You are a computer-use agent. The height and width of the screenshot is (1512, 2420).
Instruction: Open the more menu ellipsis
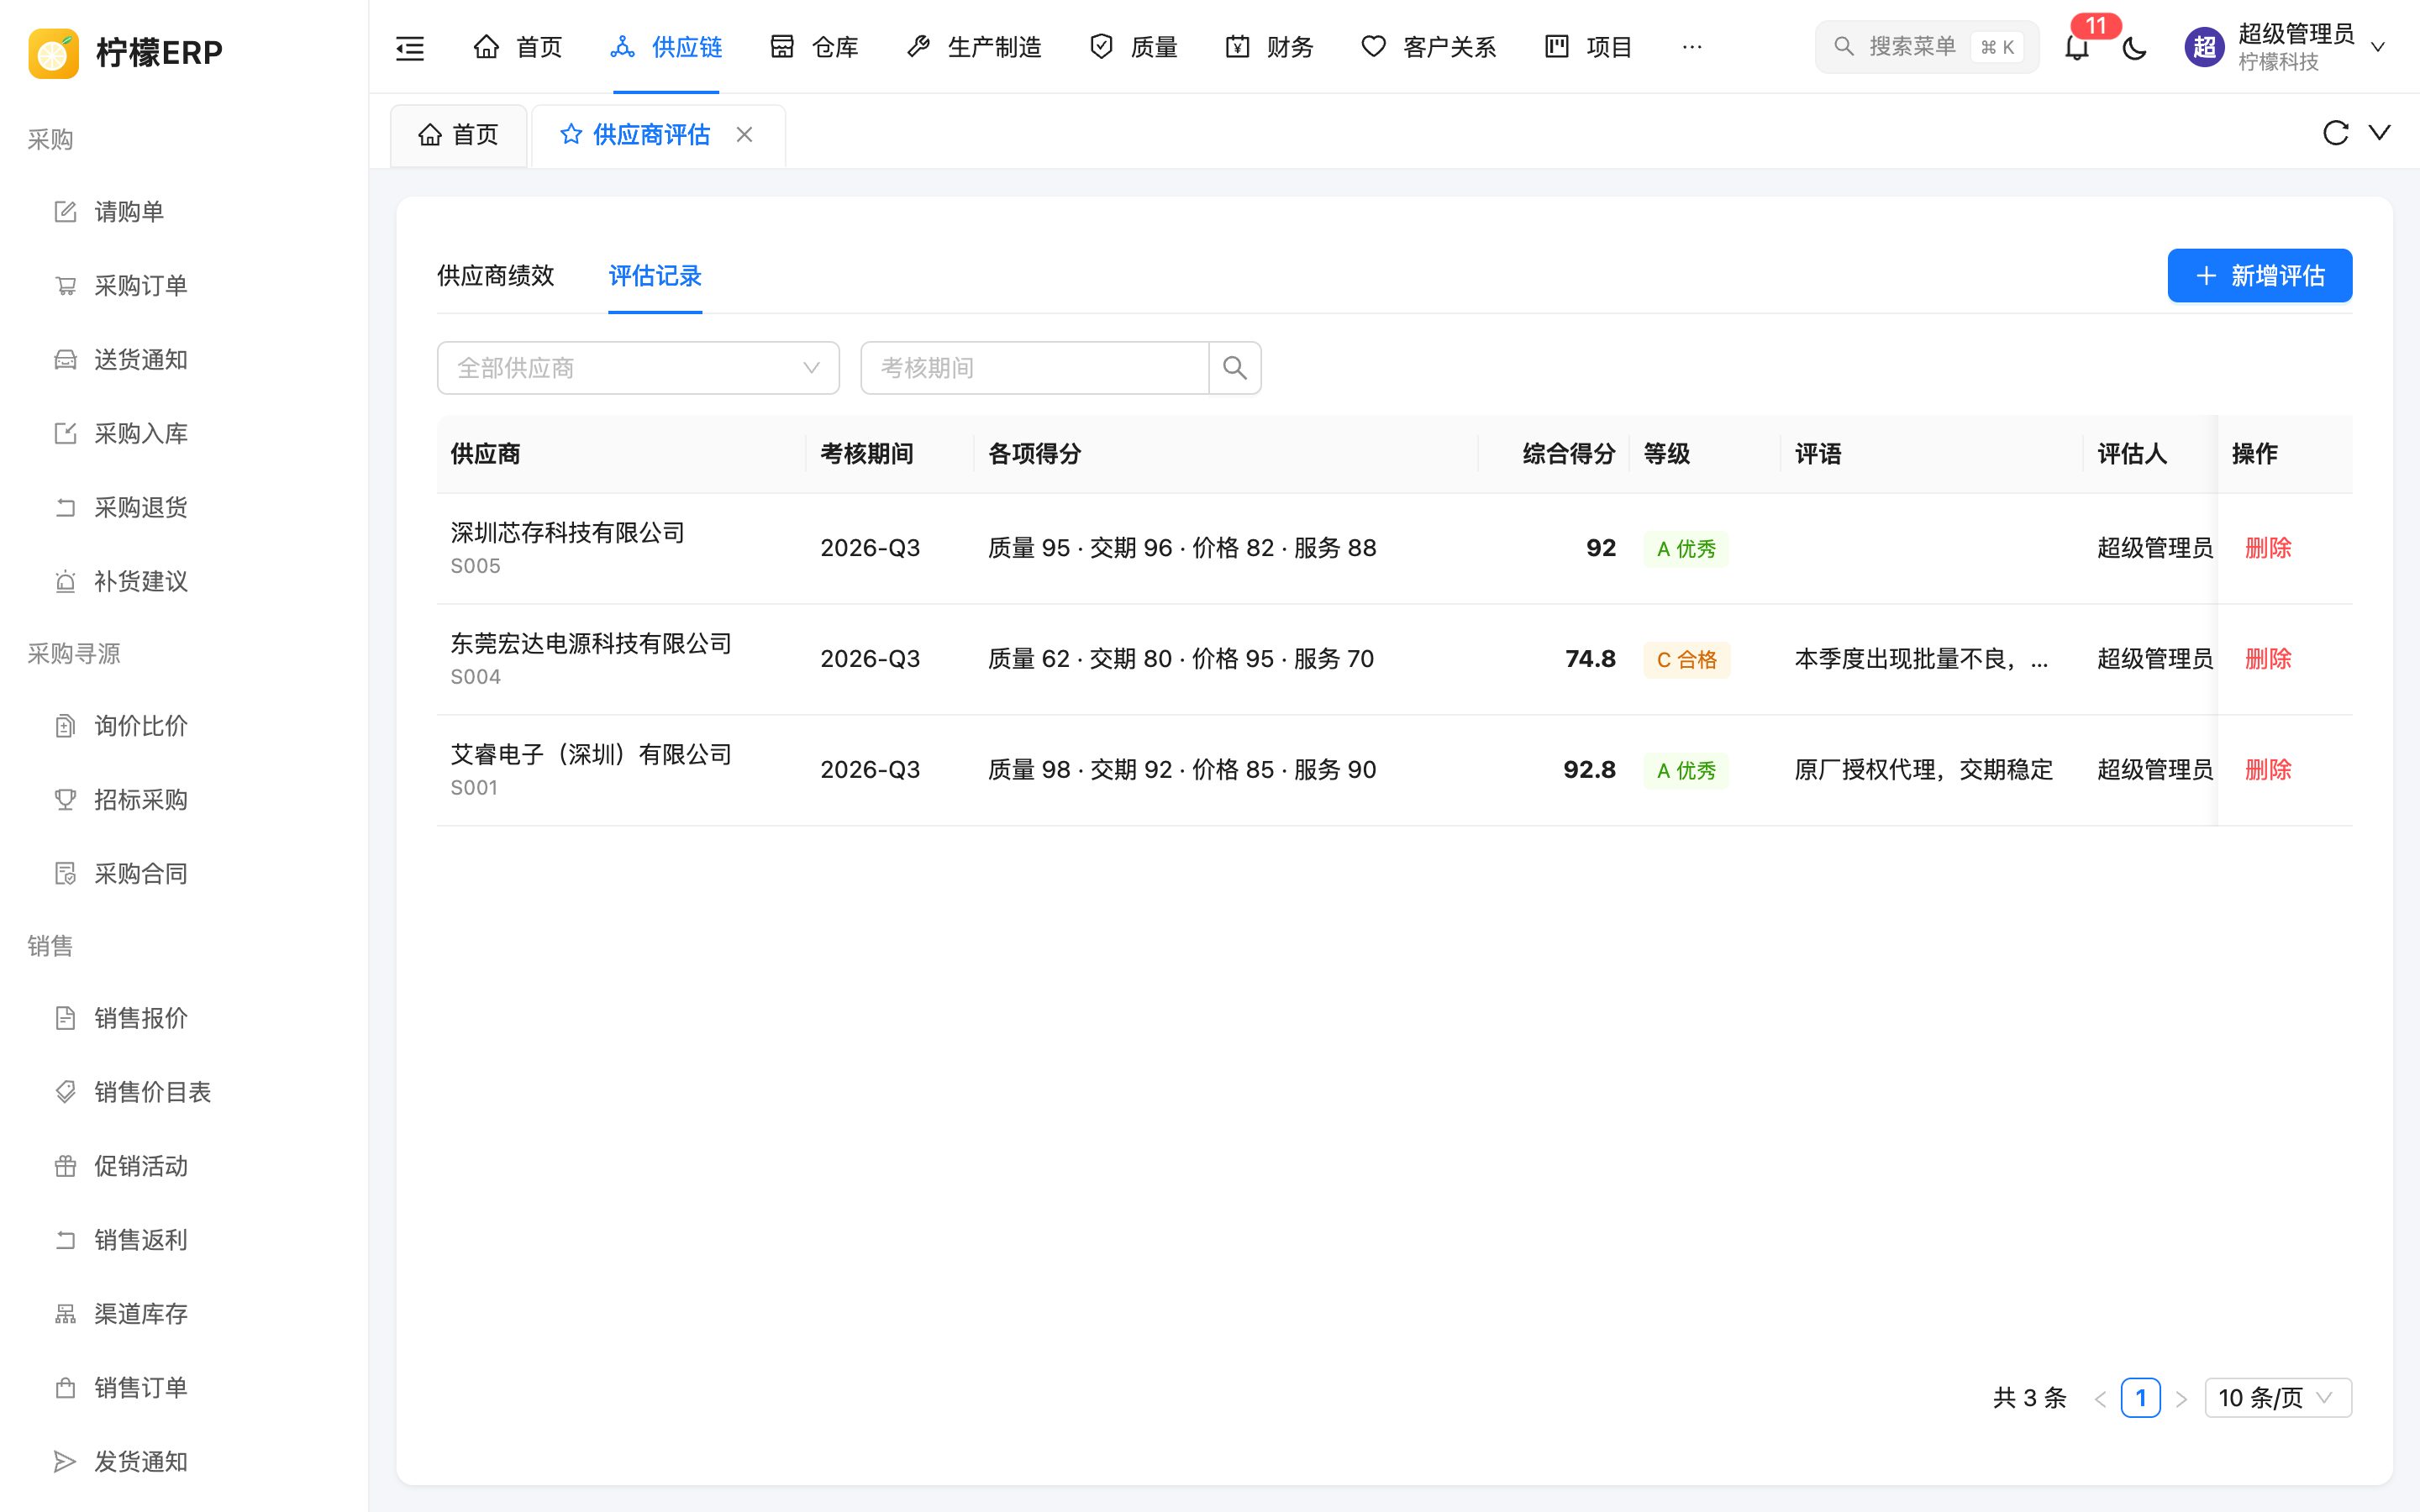coord(1692,47)
